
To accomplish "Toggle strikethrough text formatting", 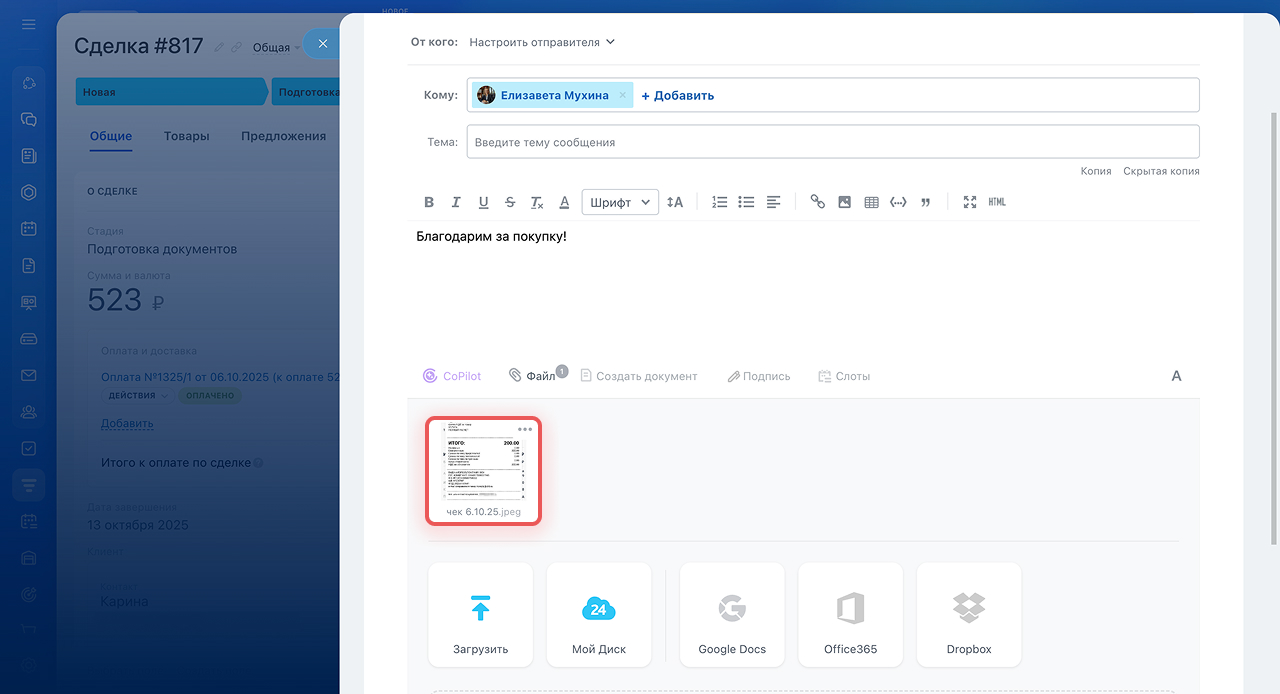I will (x=510, y=202).
